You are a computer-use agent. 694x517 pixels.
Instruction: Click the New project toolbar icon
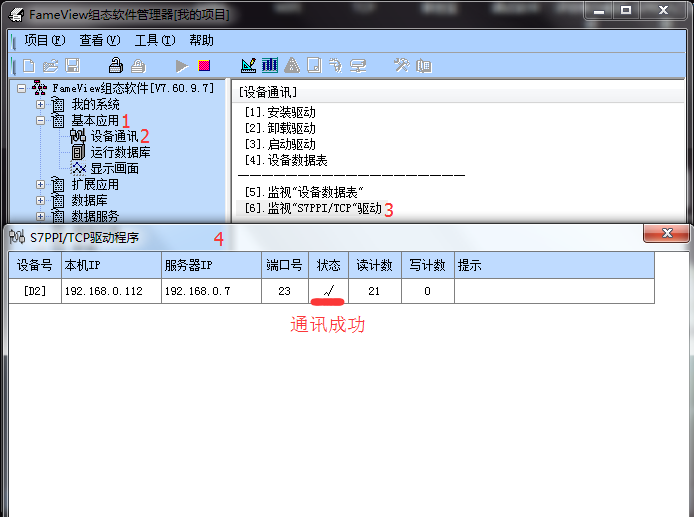tap(28, 66)
